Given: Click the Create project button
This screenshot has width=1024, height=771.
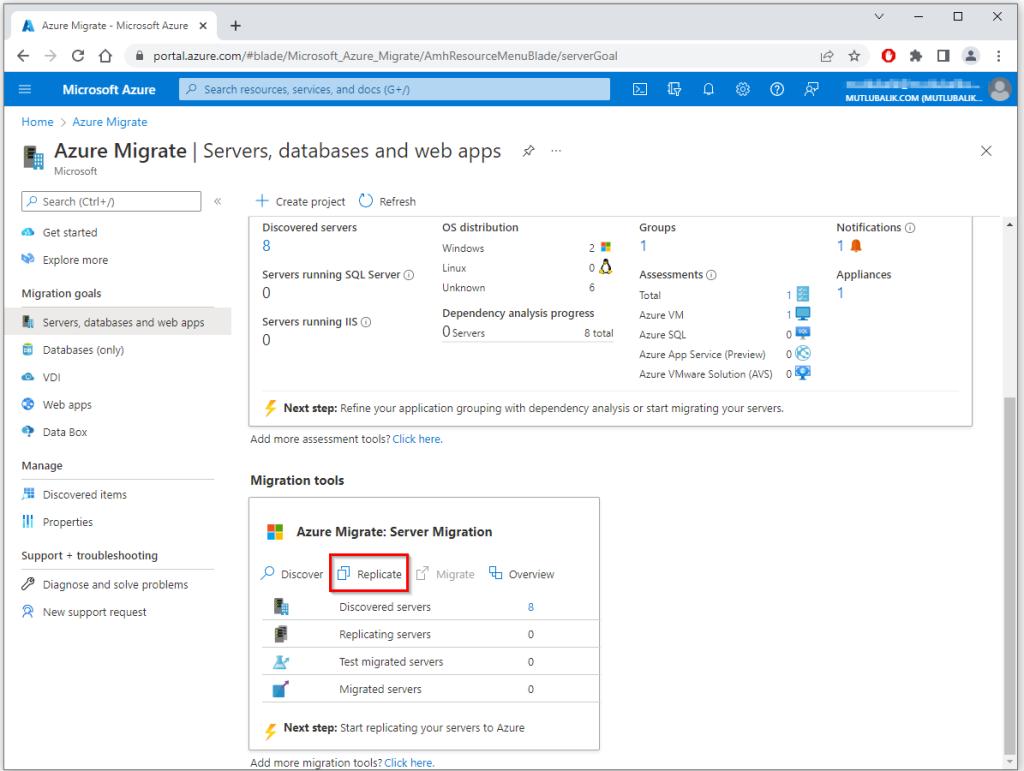Looking at the screenshot, I should coord(300,201).
